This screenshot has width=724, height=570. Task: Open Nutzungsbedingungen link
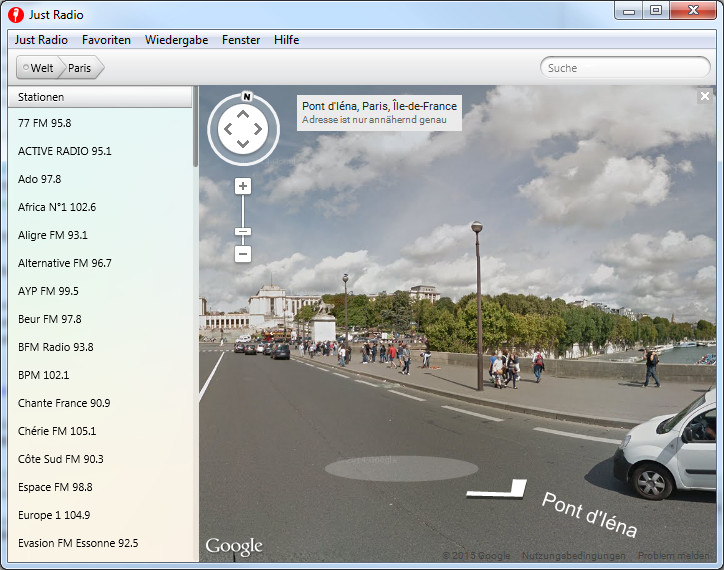[x=573, y=556]
